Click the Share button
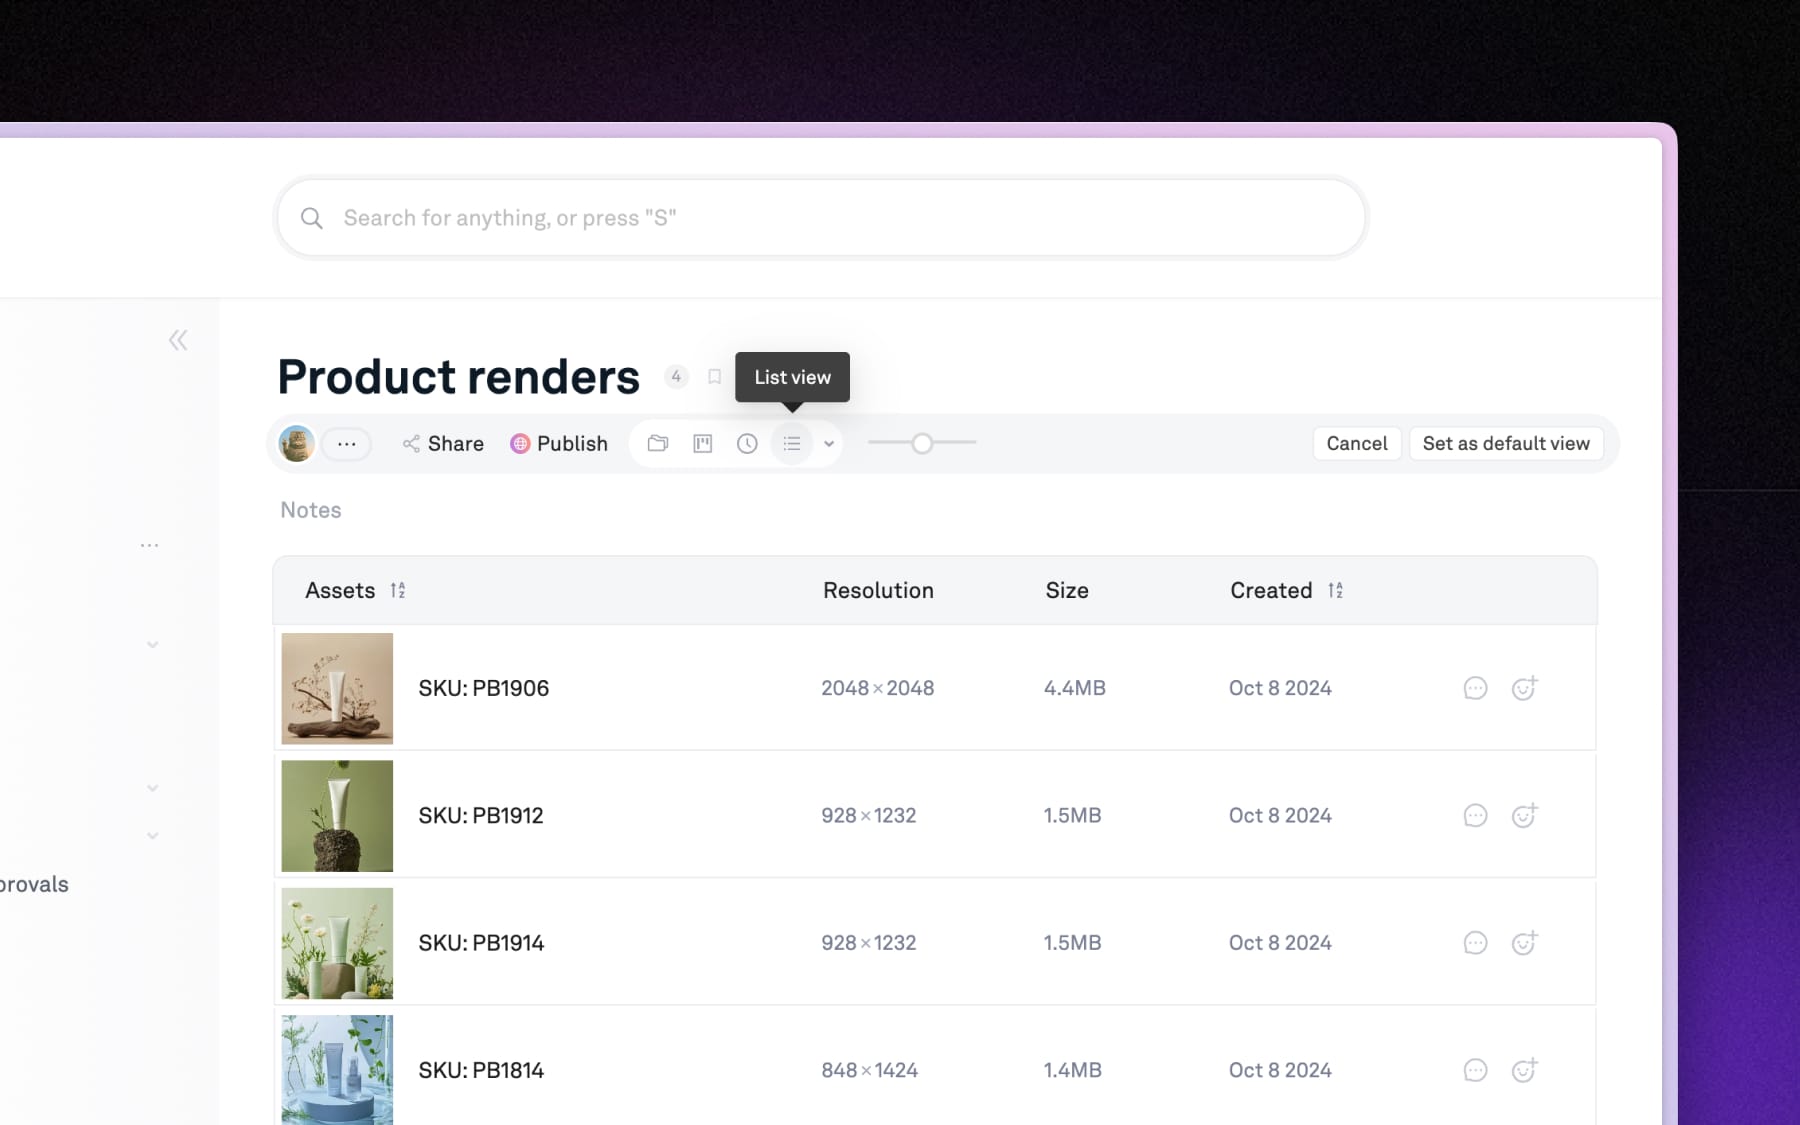 pyautogui.click(x=443, y=444)
